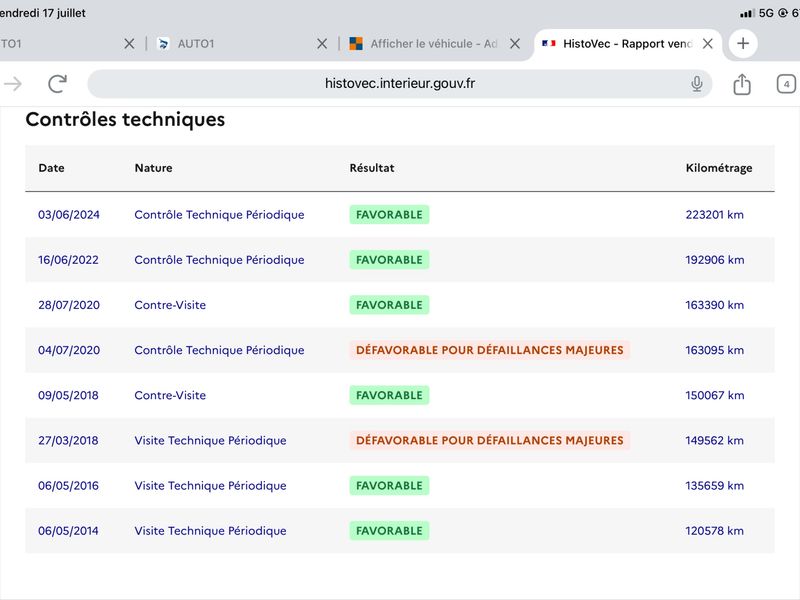Switch to the Afficher le véhicule tab

tap(423, 44)
